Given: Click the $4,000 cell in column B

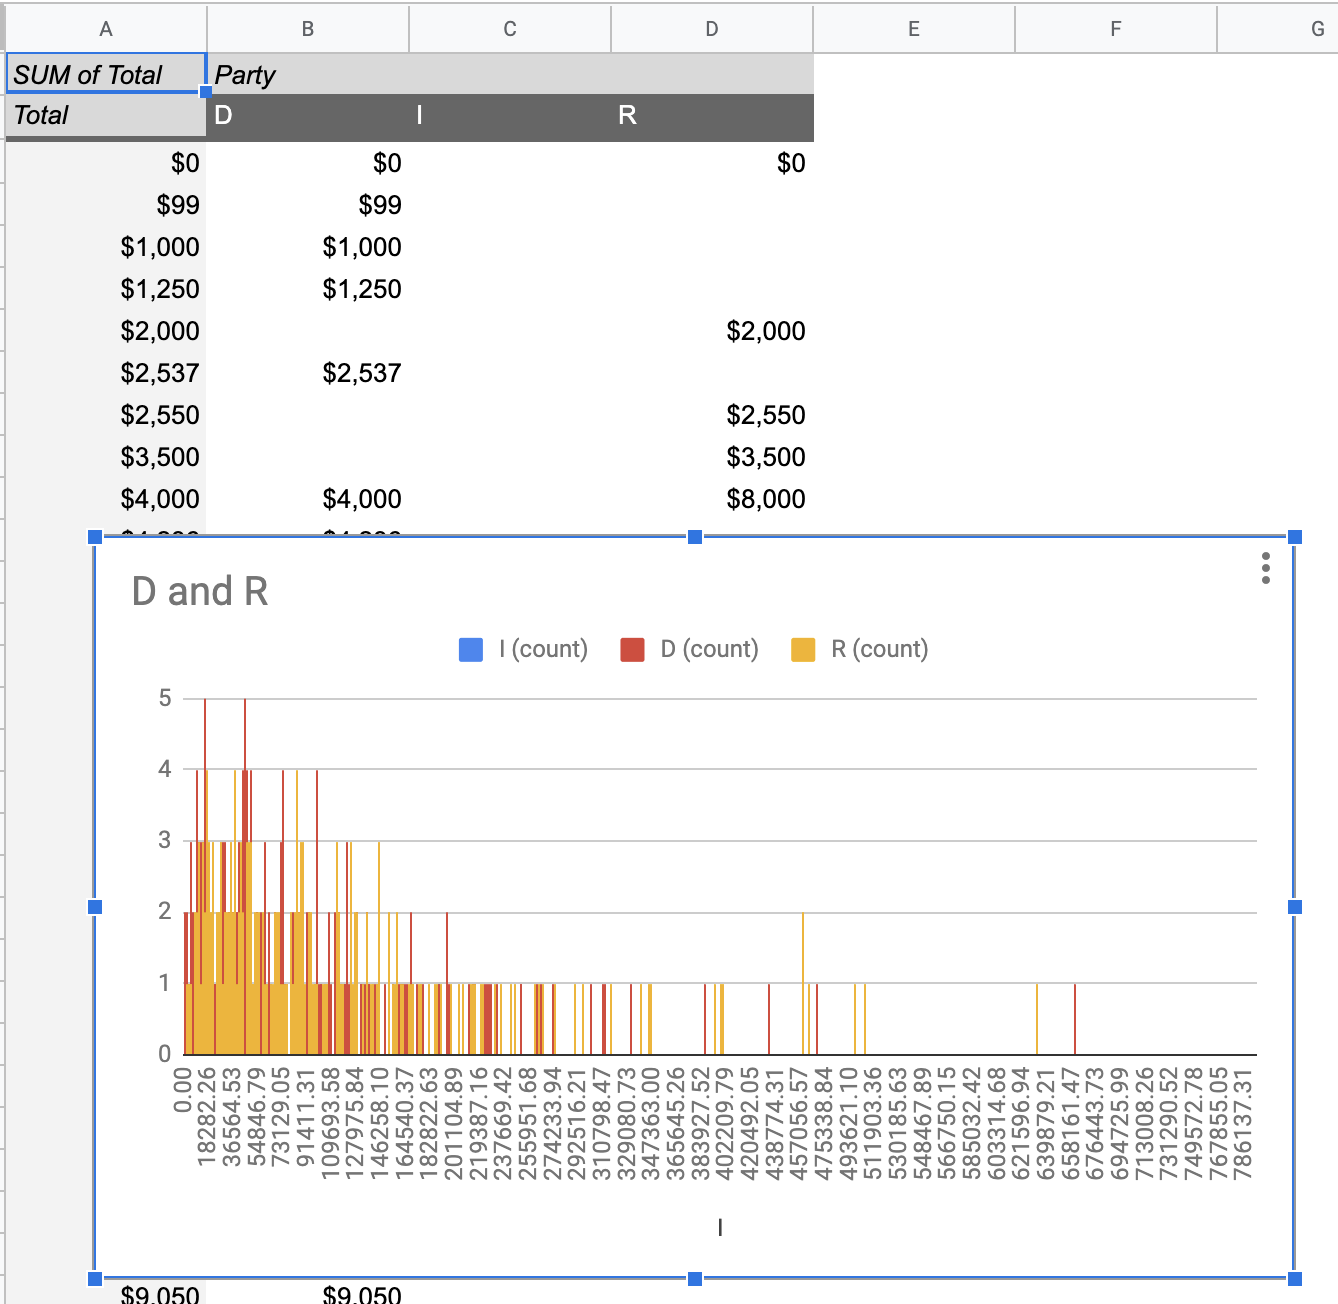Looking at the screenshot, I should 308,499.
